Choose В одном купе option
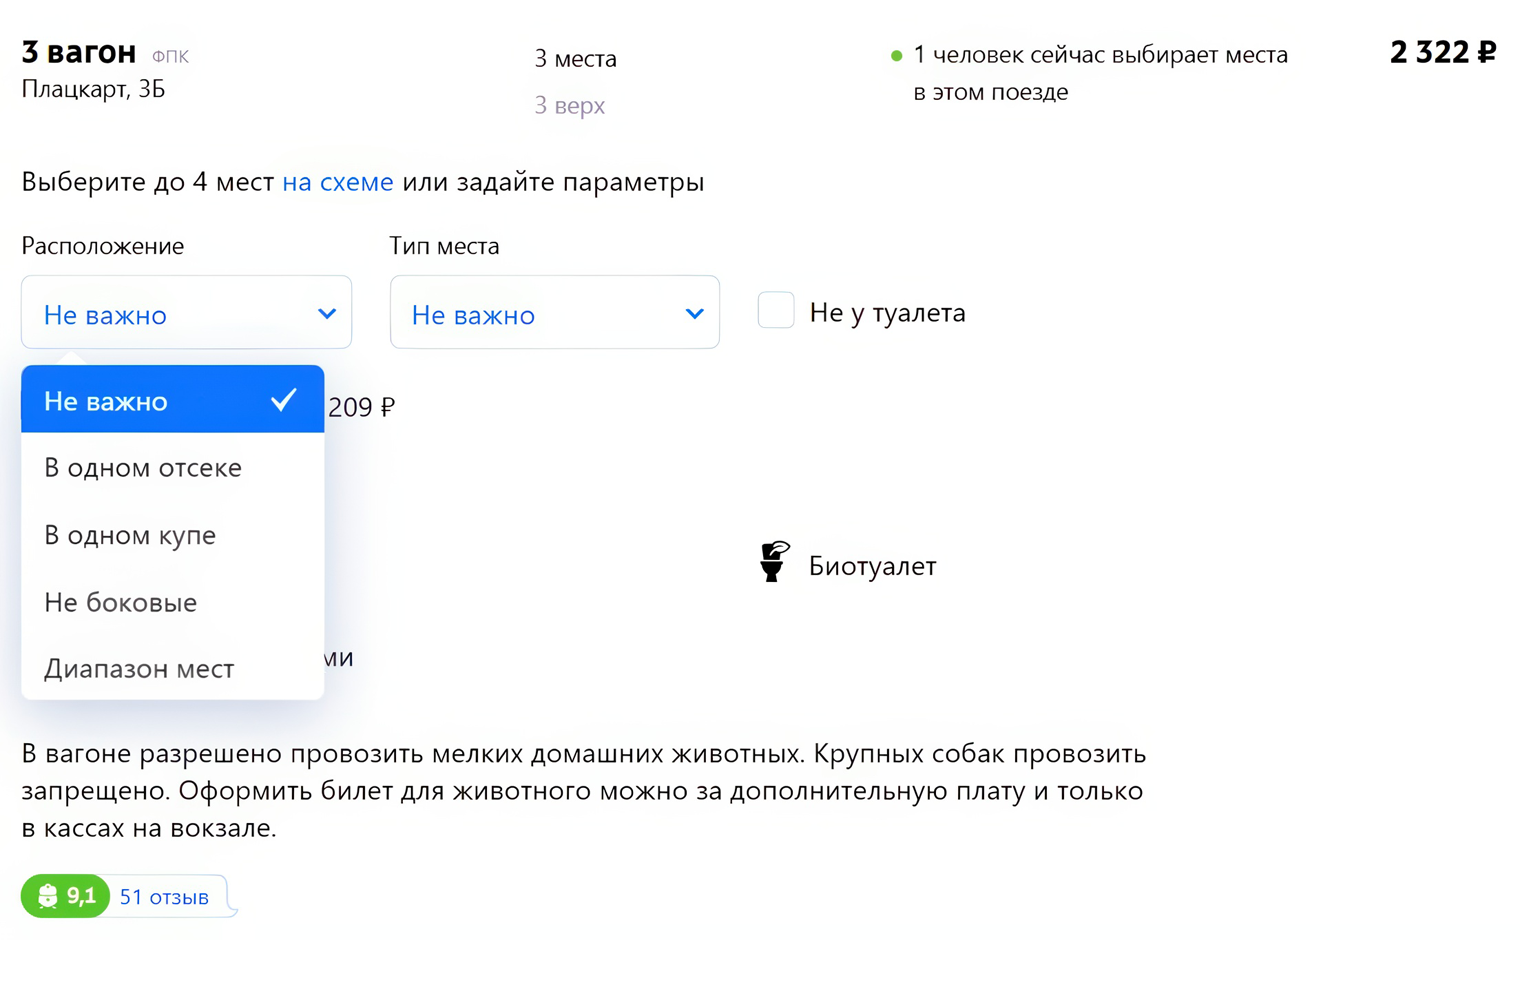Screen dimensions: 1520x990 [172, 534]
